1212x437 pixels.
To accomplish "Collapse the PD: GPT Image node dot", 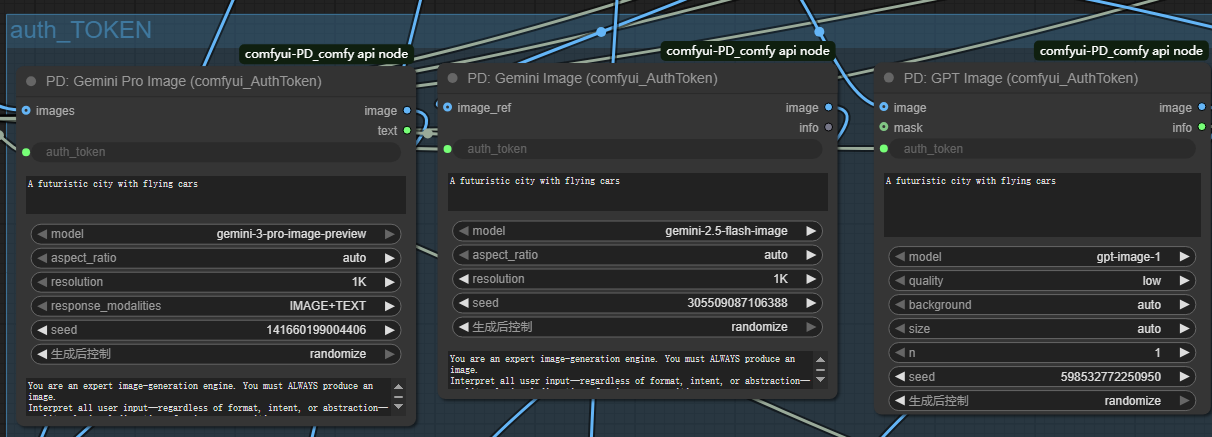I will (889, 78).
